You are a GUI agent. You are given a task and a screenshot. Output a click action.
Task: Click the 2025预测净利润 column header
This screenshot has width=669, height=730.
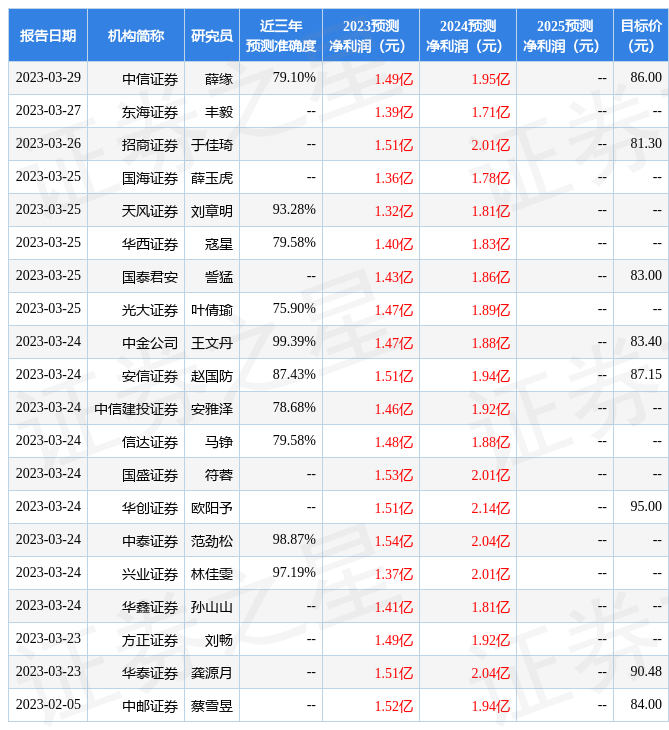point(564,35)
